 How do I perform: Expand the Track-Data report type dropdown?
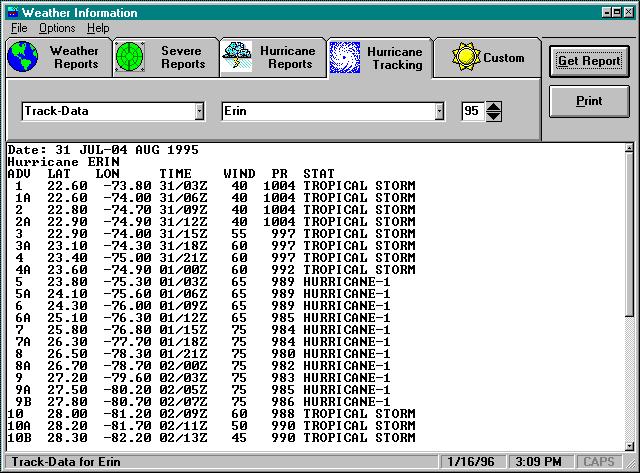coord(199,112)
